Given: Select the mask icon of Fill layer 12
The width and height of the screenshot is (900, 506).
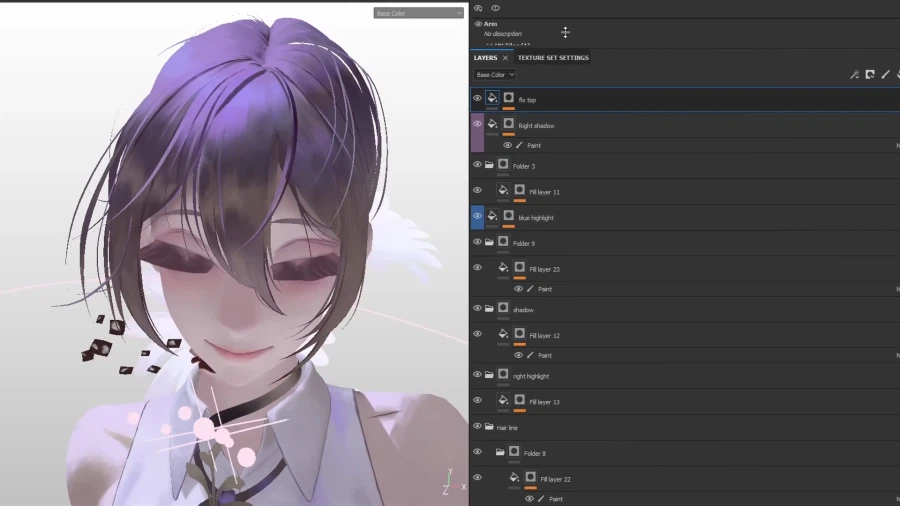Looking at the screenshot, I should coord(519,334).
